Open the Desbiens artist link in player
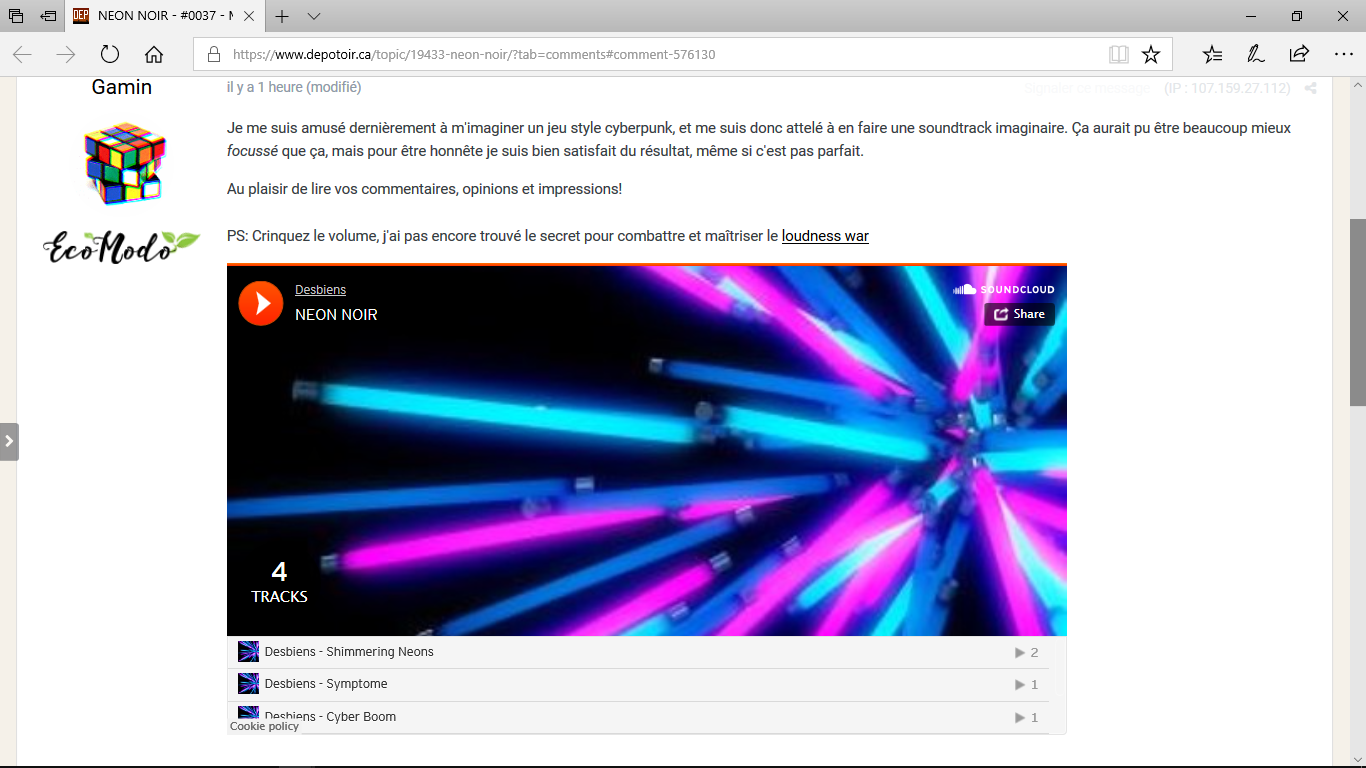This screenshot has height=768, width=1366. [x=320, y=290]
